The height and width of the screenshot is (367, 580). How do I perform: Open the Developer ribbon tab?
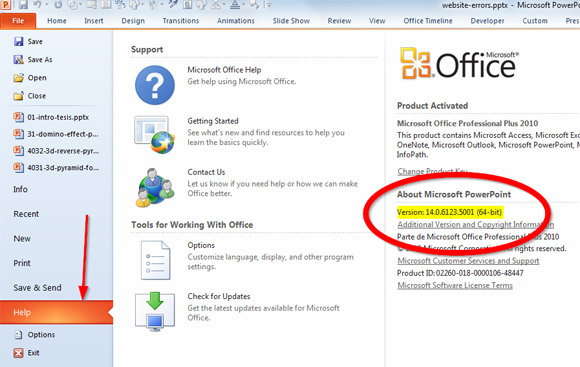click(487, 21)
